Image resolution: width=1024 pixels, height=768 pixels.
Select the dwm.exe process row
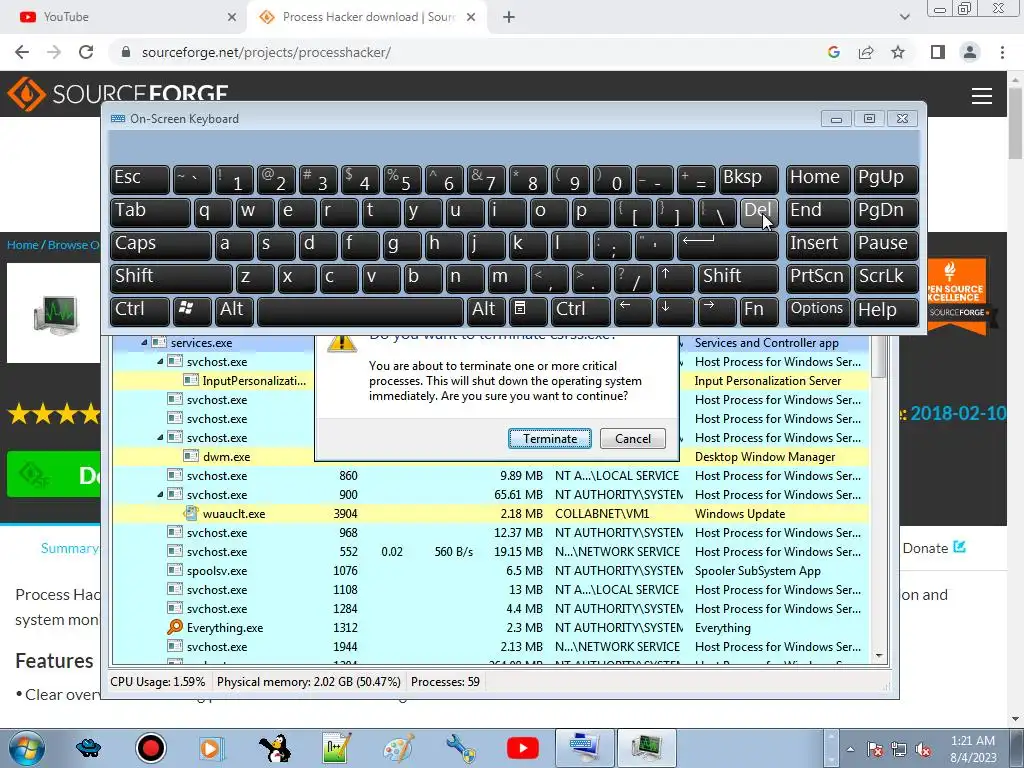[x=491, y=456]
